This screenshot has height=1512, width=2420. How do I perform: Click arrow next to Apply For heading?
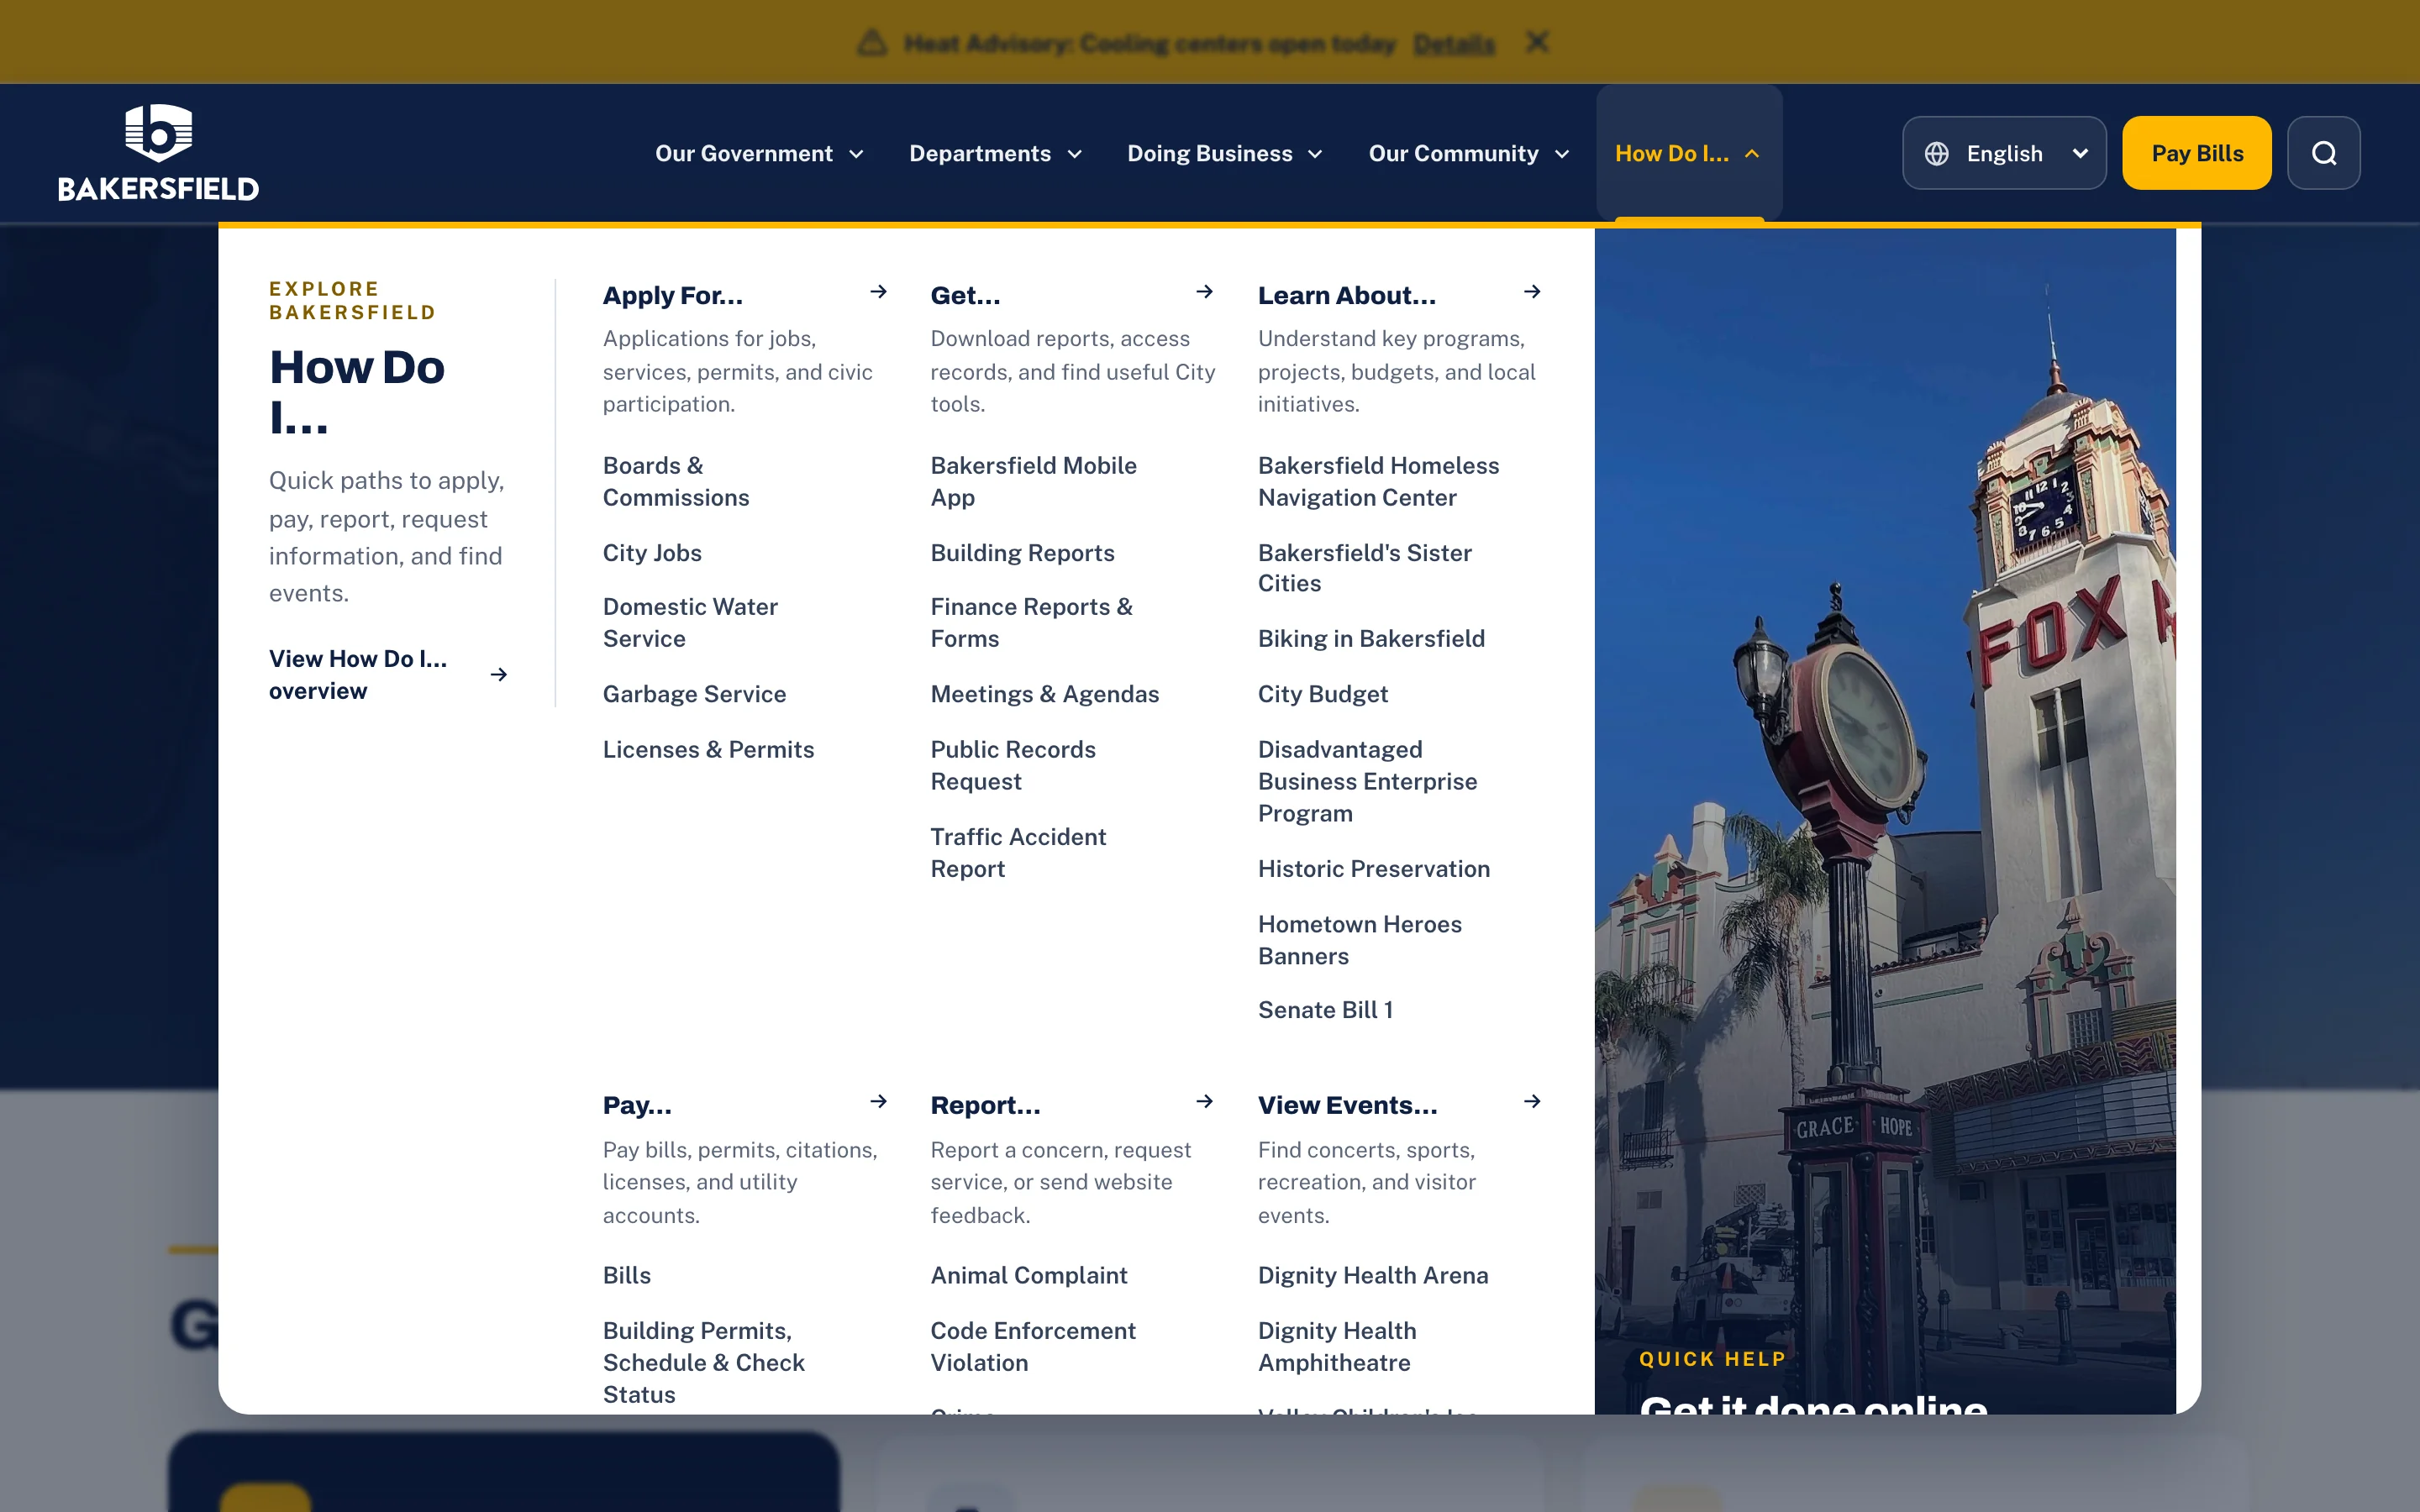click(878, 292)
